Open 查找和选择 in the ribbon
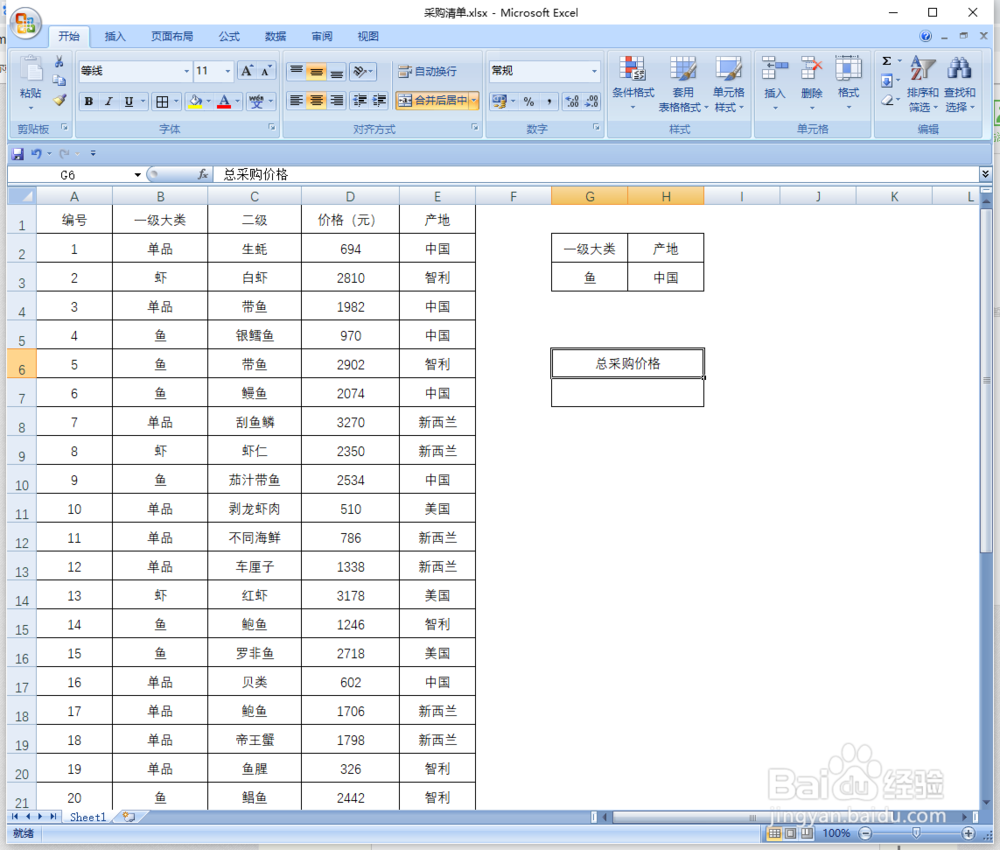Screen dimensions: 1000x850 pyautogui.click(x=959, y=85)
